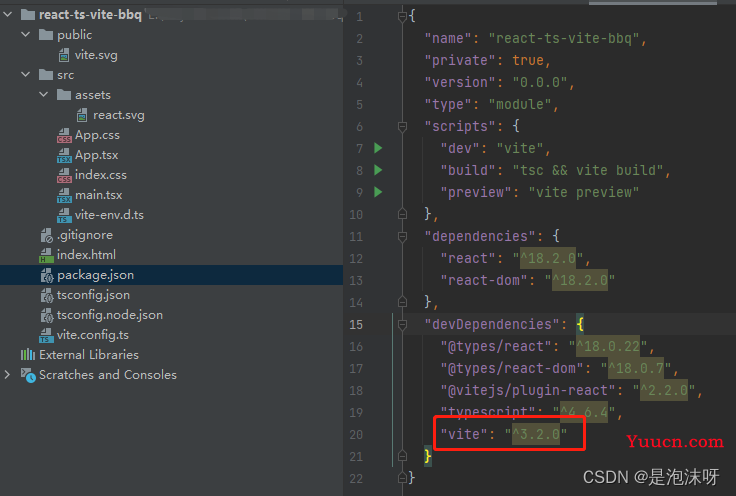Click the main.tsx file icon
The height and width of the screenshot is (496, 736).
(x=64, y=195)
